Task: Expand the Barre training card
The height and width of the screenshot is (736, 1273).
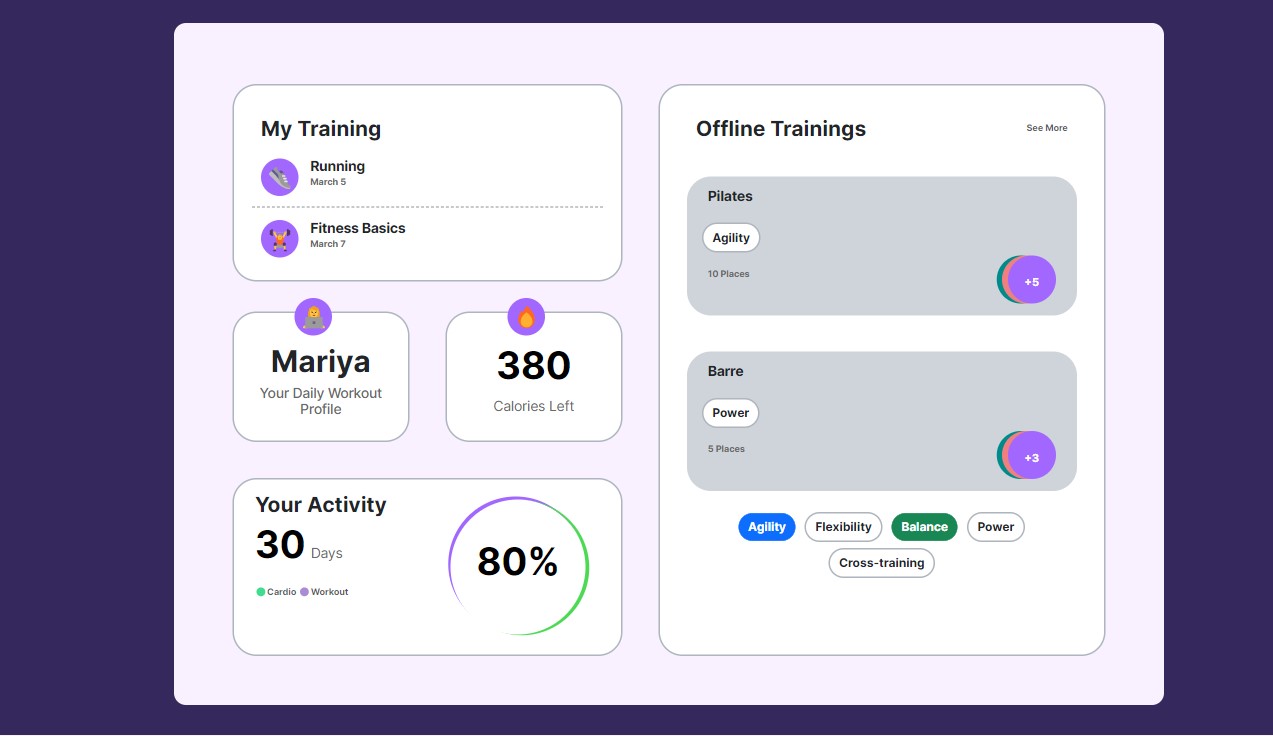Action: pos(881,420)
